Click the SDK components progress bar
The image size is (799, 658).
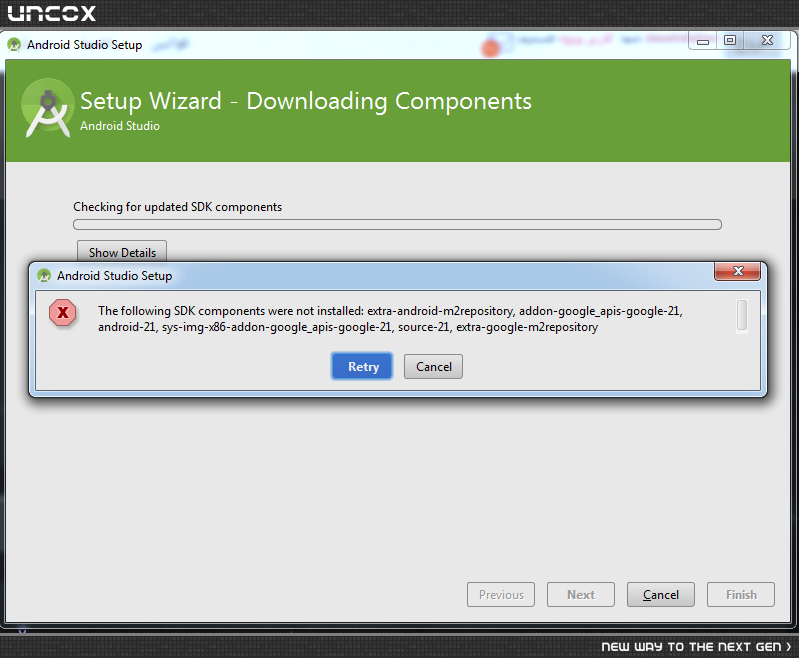[x=397, y=225]
